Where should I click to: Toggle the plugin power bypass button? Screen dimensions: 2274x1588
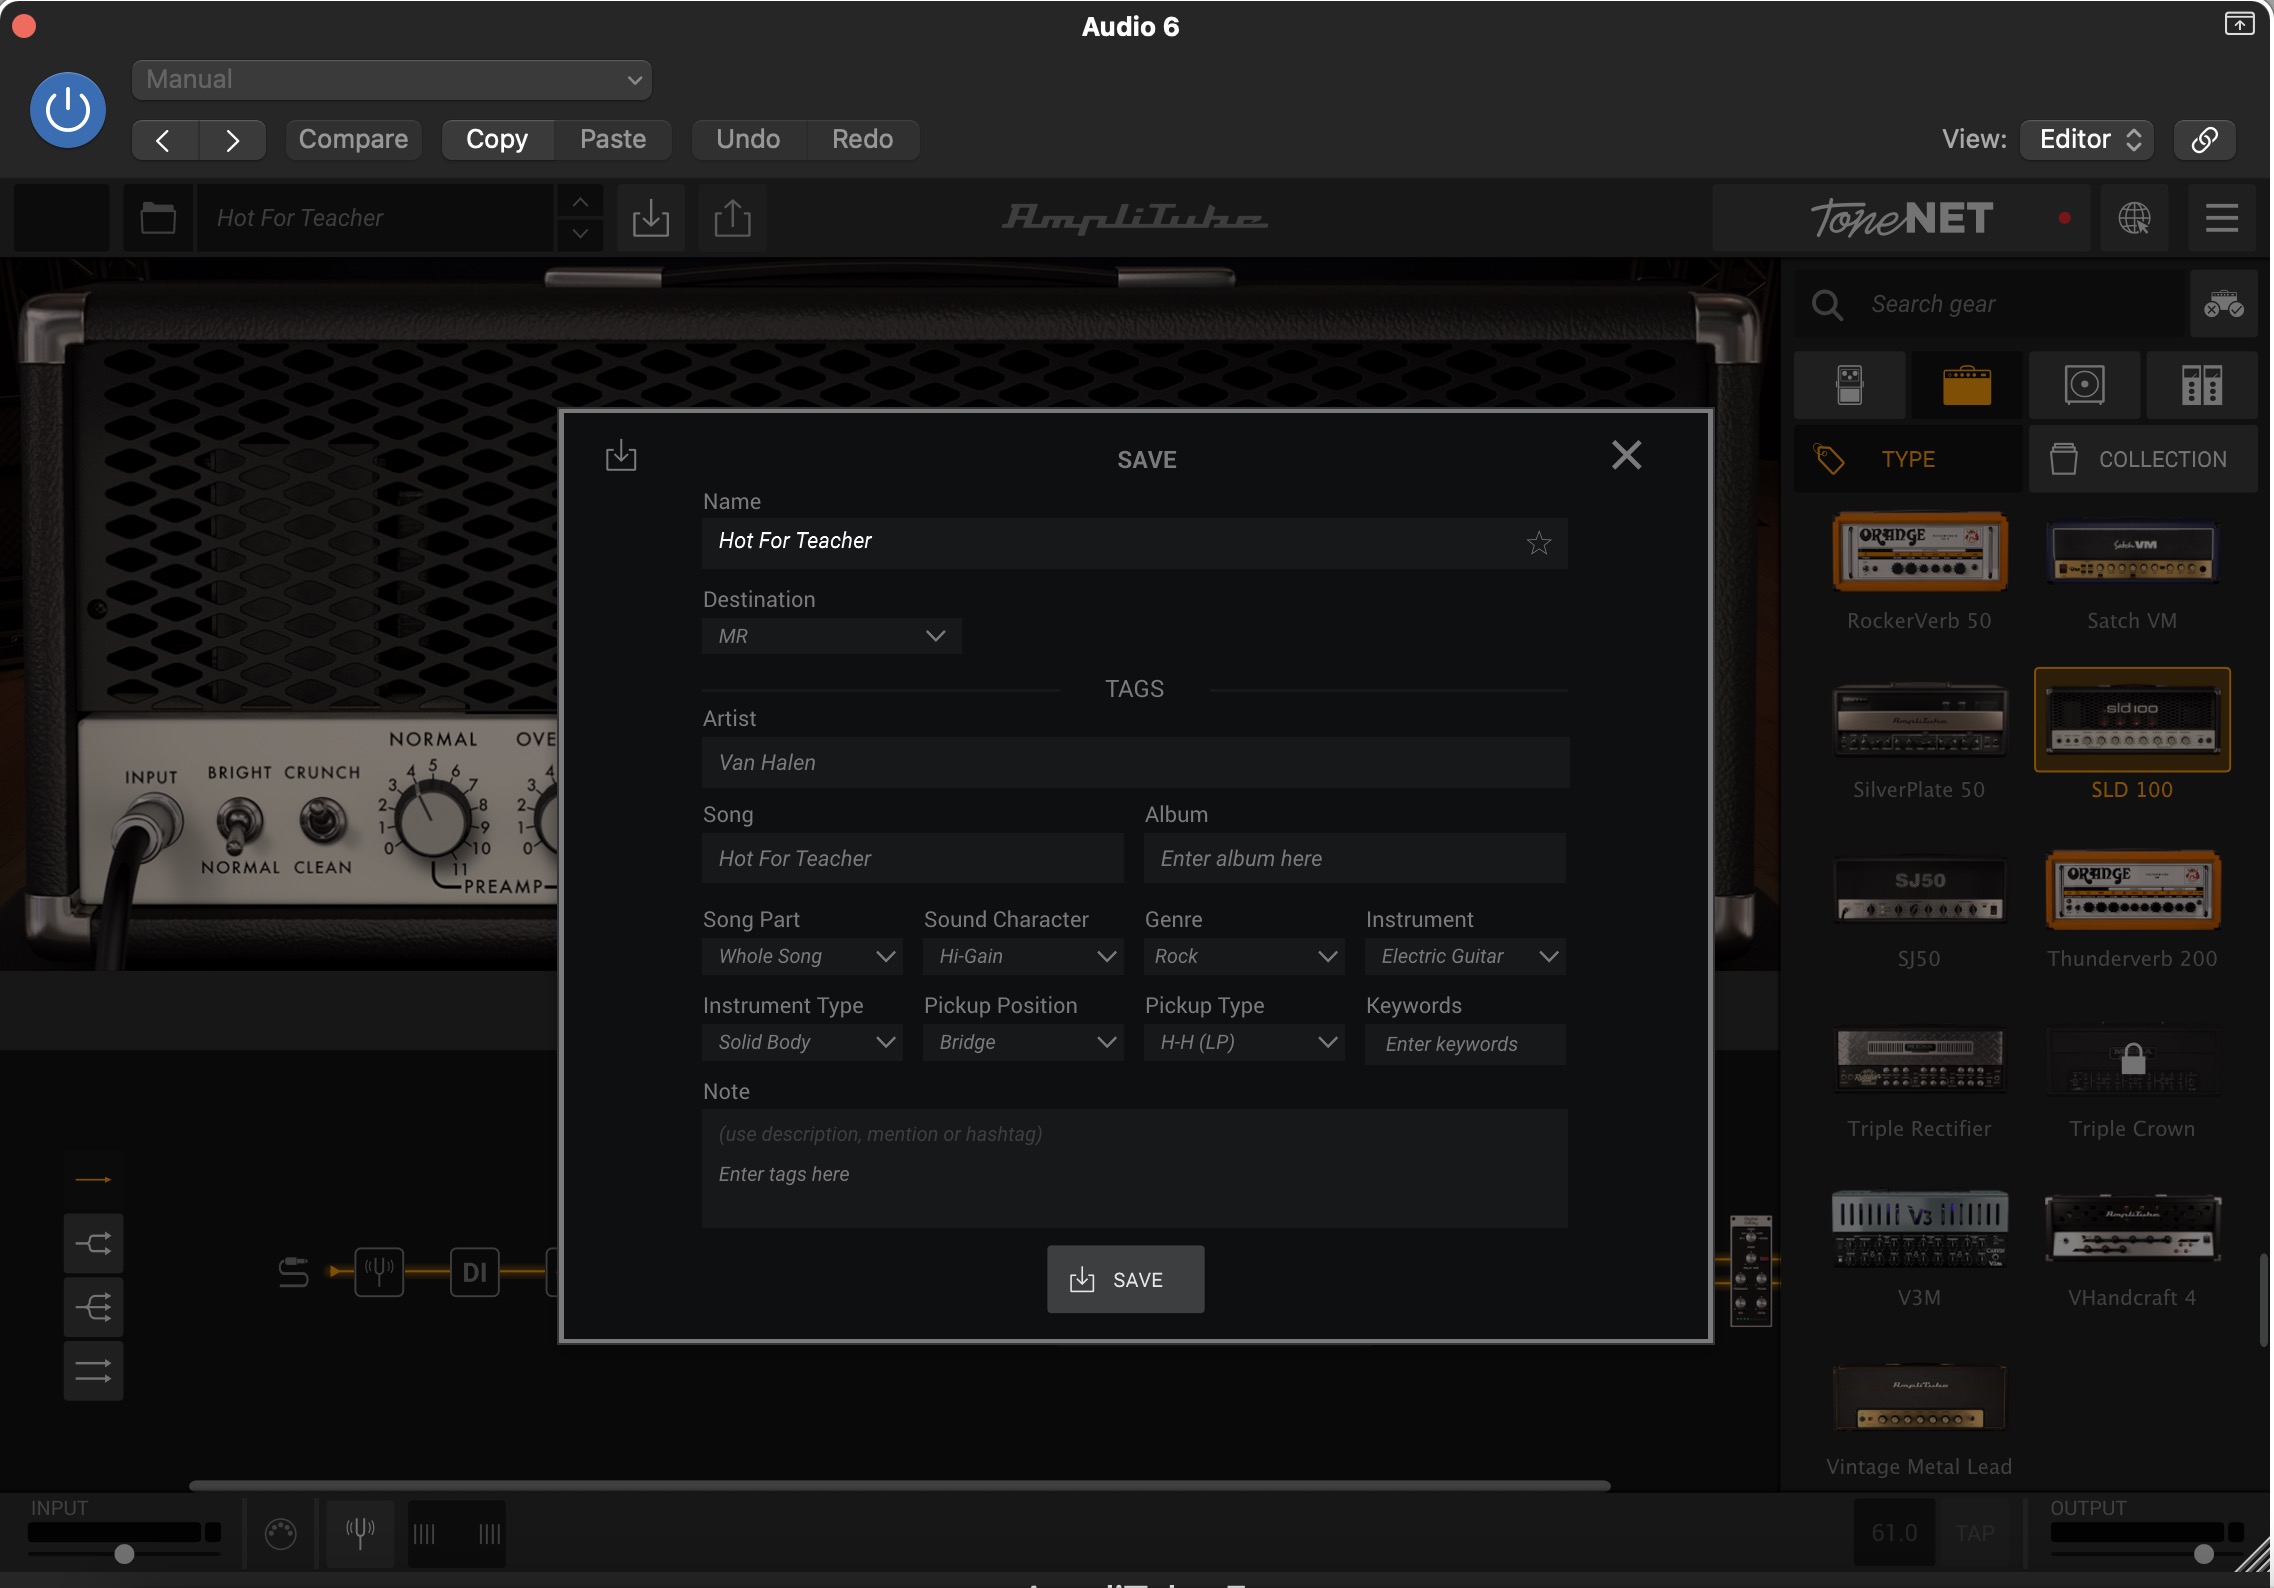[68, 110]
